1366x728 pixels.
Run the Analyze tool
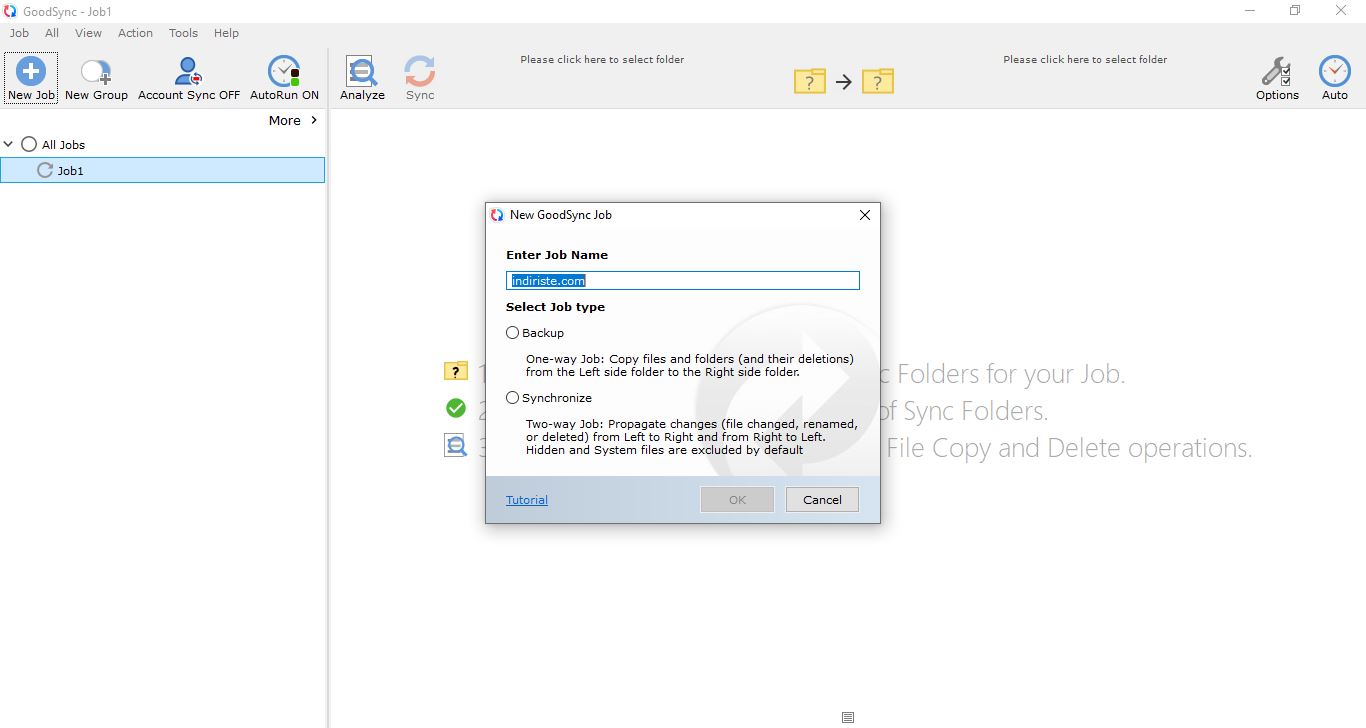(362, 78)
